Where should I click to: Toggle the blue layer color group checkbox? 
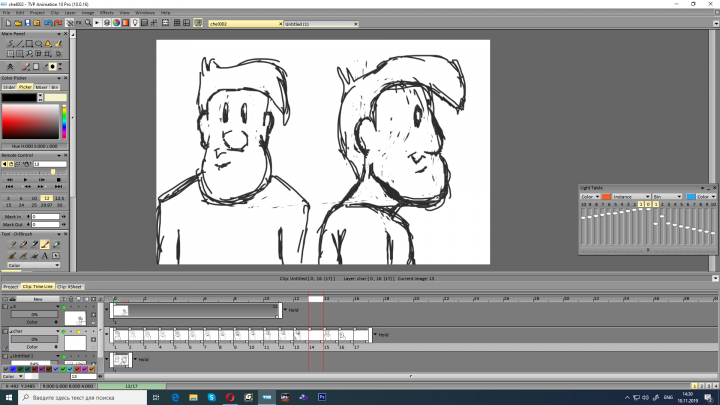point(13,369)
